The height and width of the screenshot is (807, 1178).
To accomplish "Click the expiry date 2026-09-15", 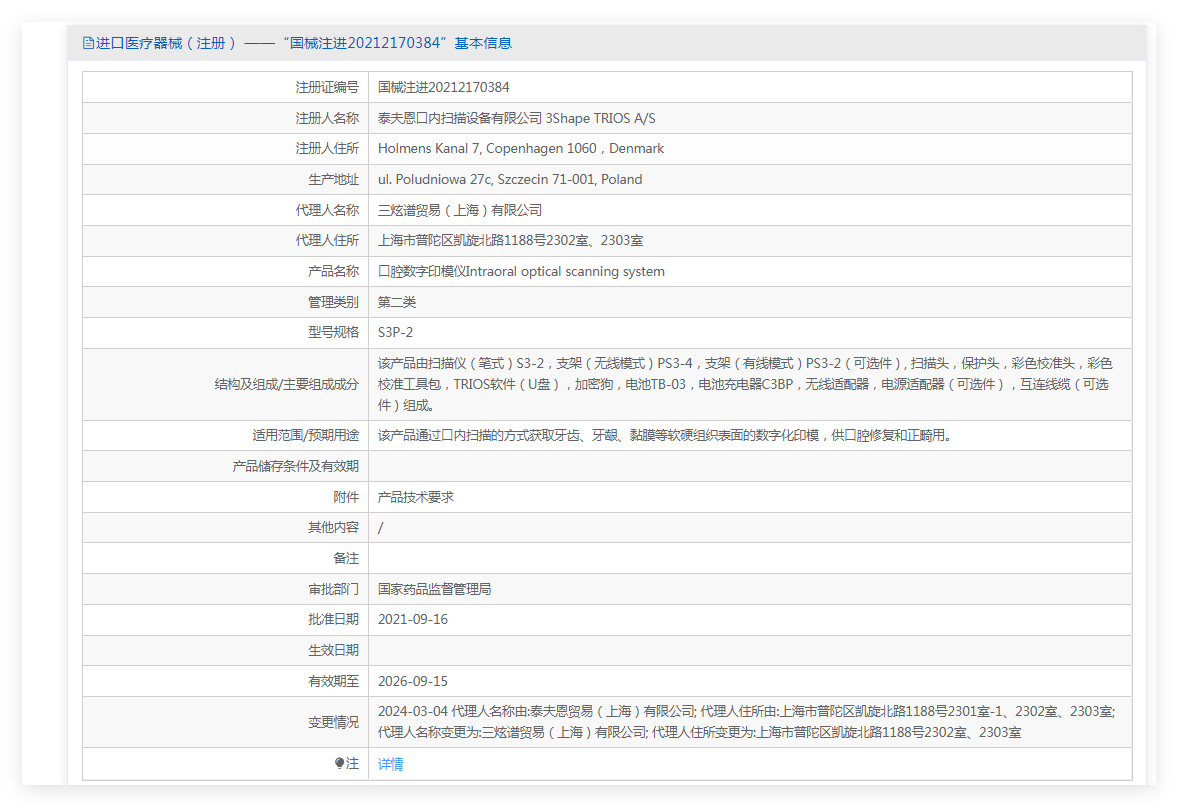I will [413, 681].
